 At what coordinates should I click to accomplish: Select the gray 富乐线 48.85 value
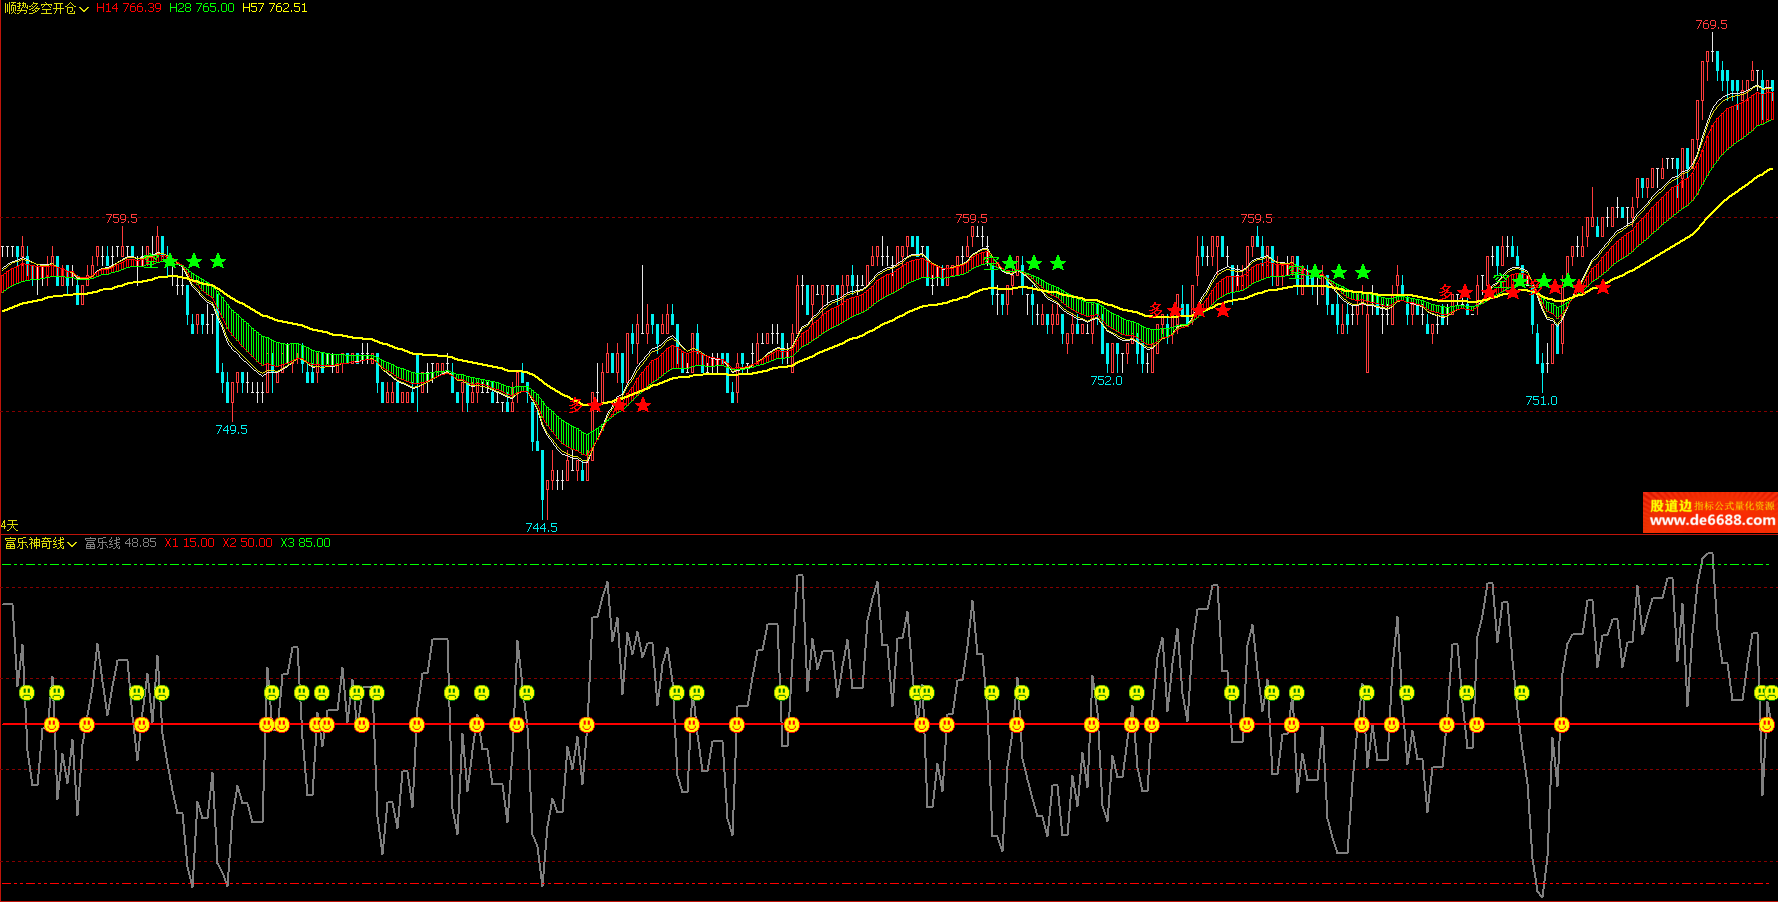pyautogui.click(x=120, y=543)
